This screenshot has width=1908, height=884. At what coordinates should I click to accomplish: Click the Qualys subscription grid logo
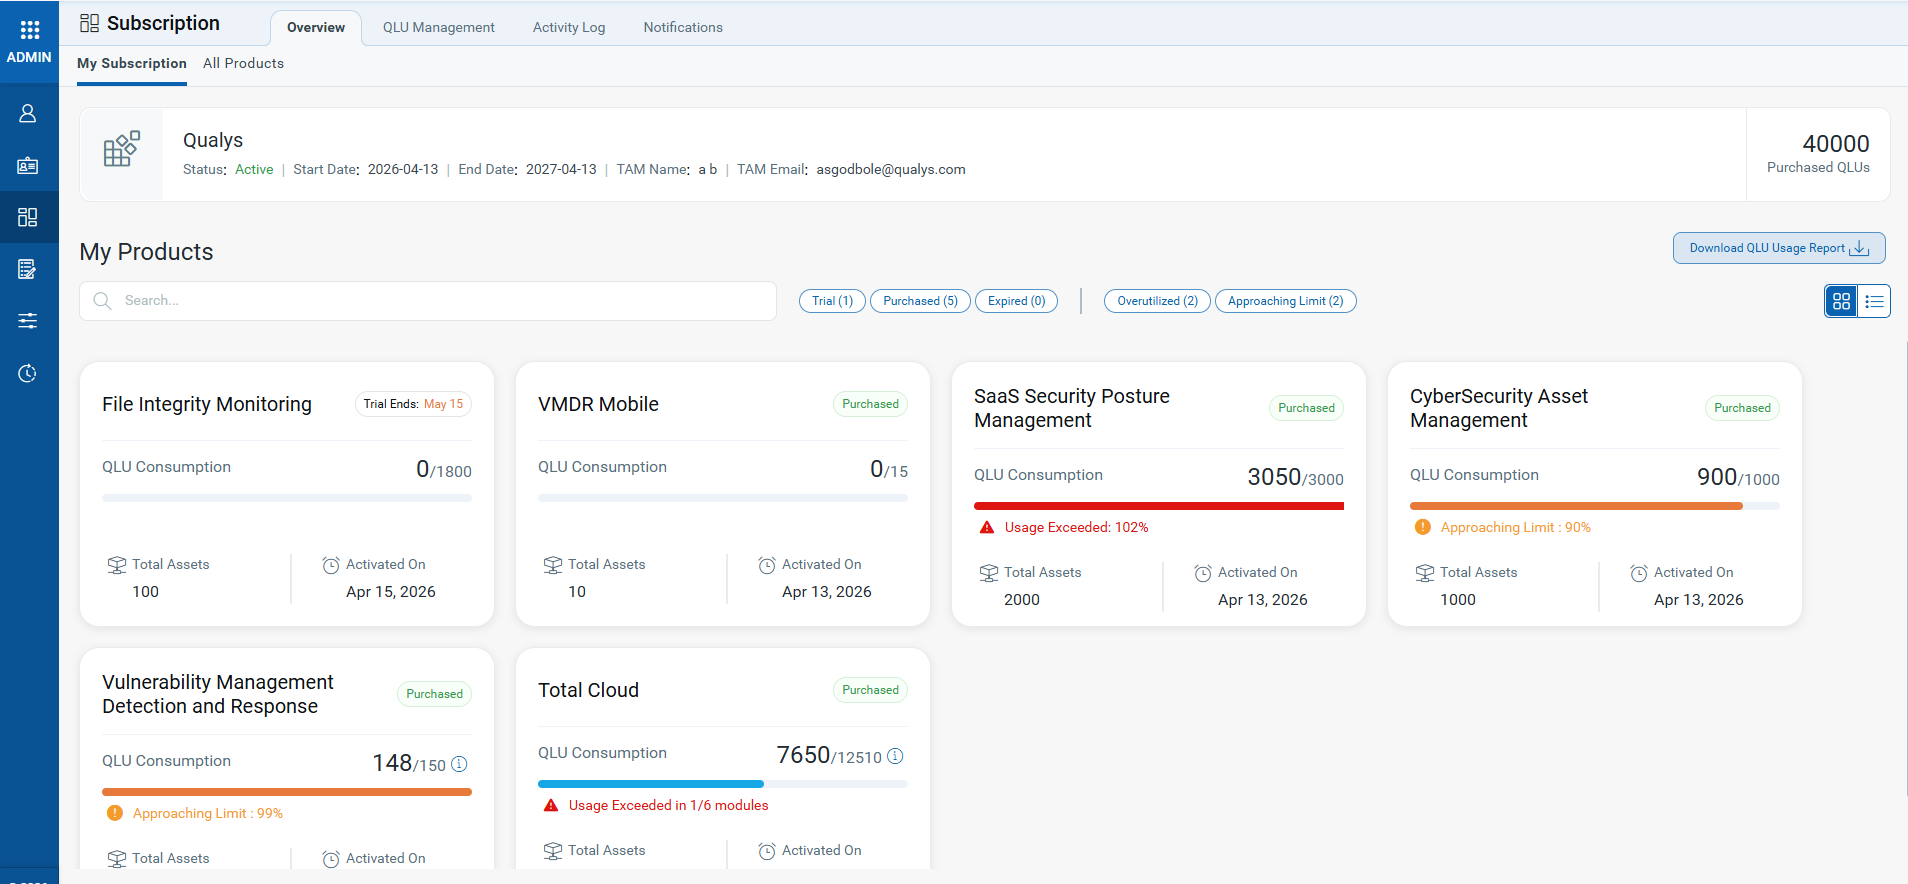pos(122,149)
